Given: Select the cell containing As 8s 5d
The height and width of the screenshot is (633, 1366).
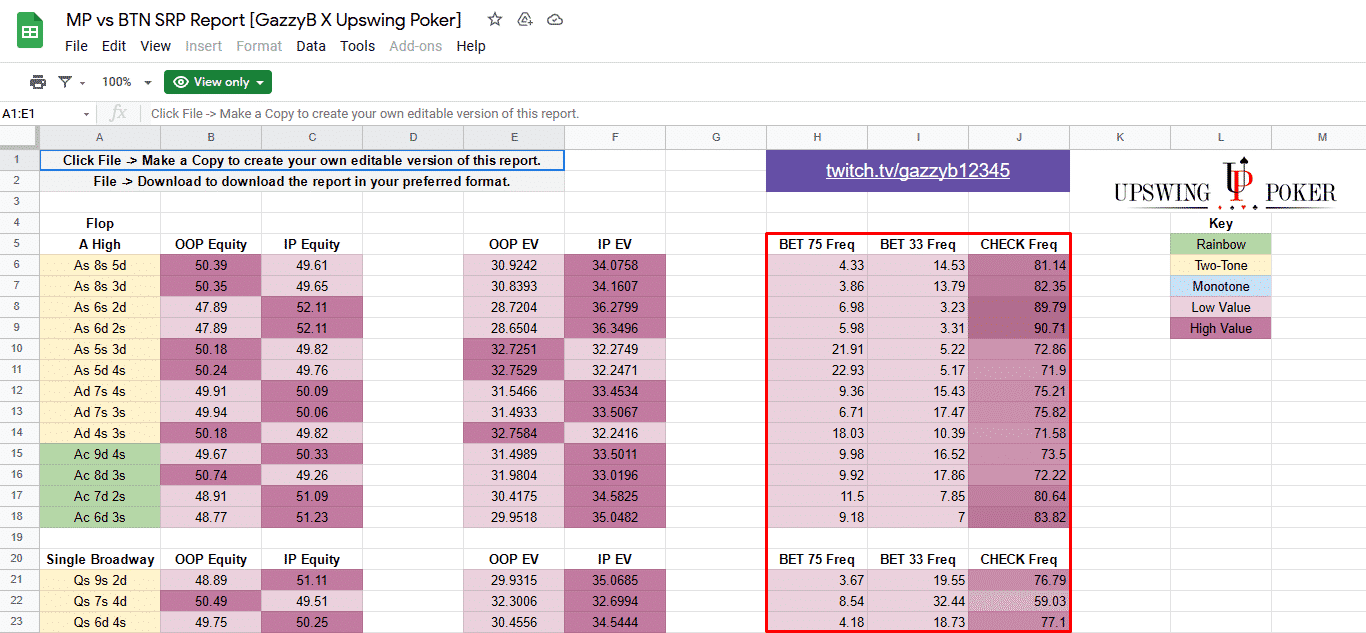Looking at the screenshot, I should click(x=99, y=265).
